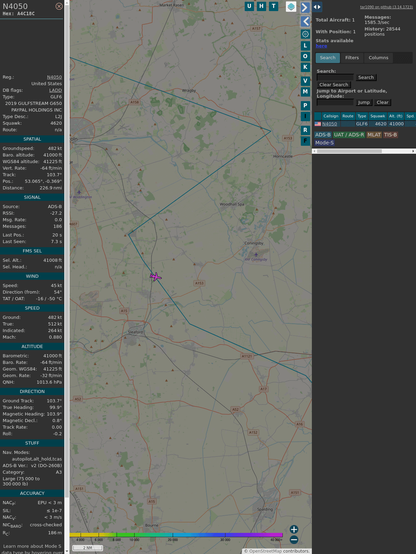The width and height of the screenshot is (416, 554).
Task: Click the T map toggle button
Action: point(273,6)
